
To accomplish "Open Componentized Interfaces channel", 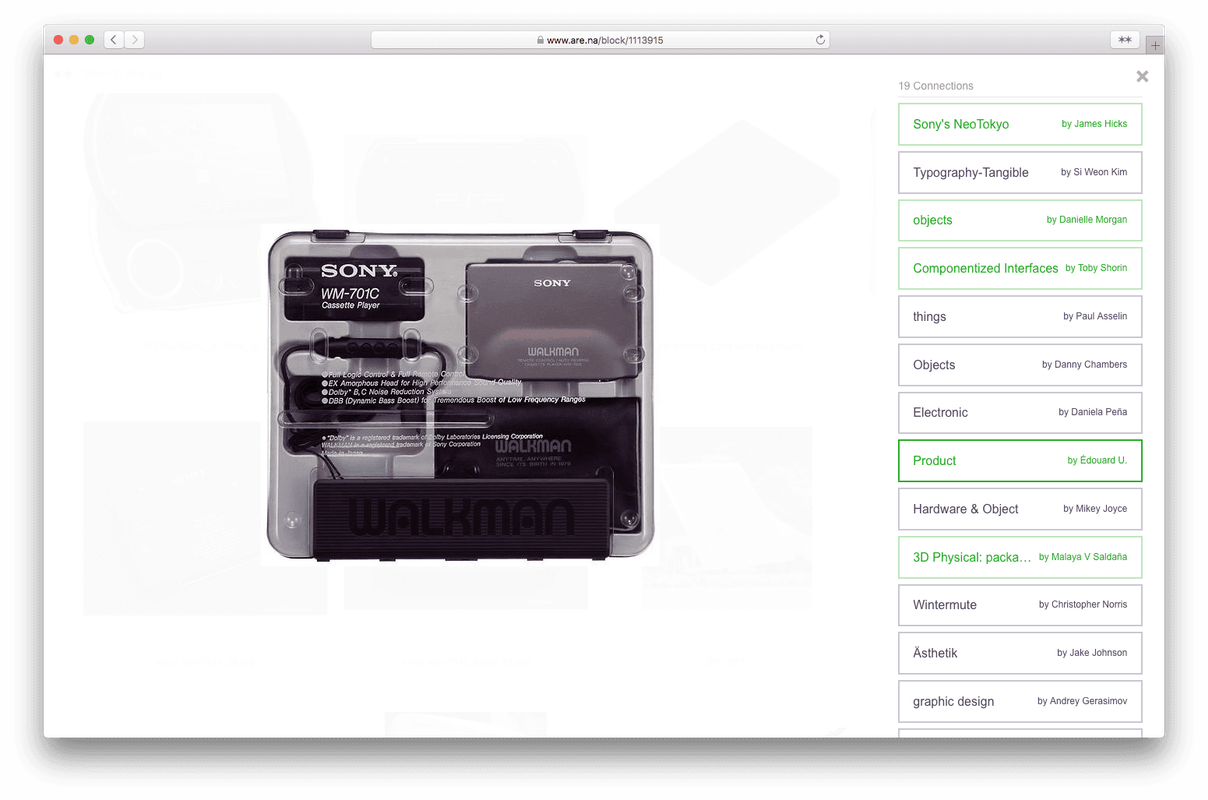I will [x=1020, y=268].
